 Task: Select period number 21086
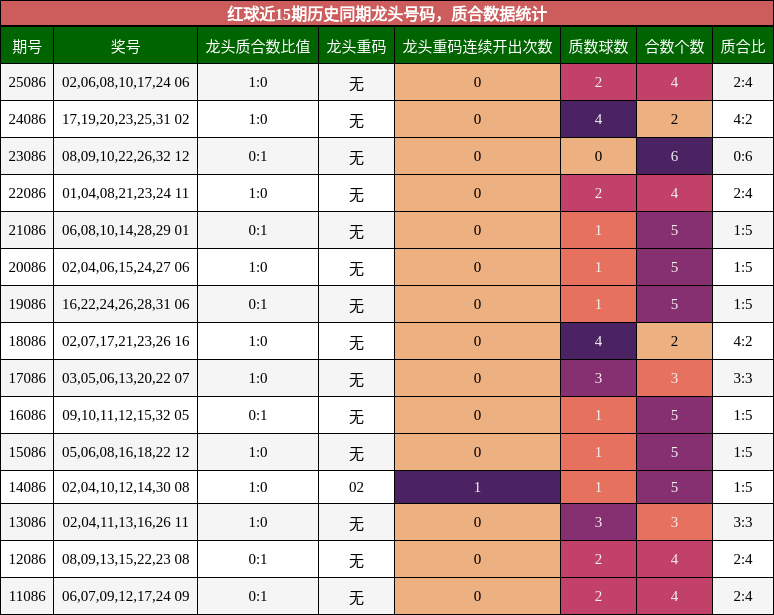click(x=27, y=230)
